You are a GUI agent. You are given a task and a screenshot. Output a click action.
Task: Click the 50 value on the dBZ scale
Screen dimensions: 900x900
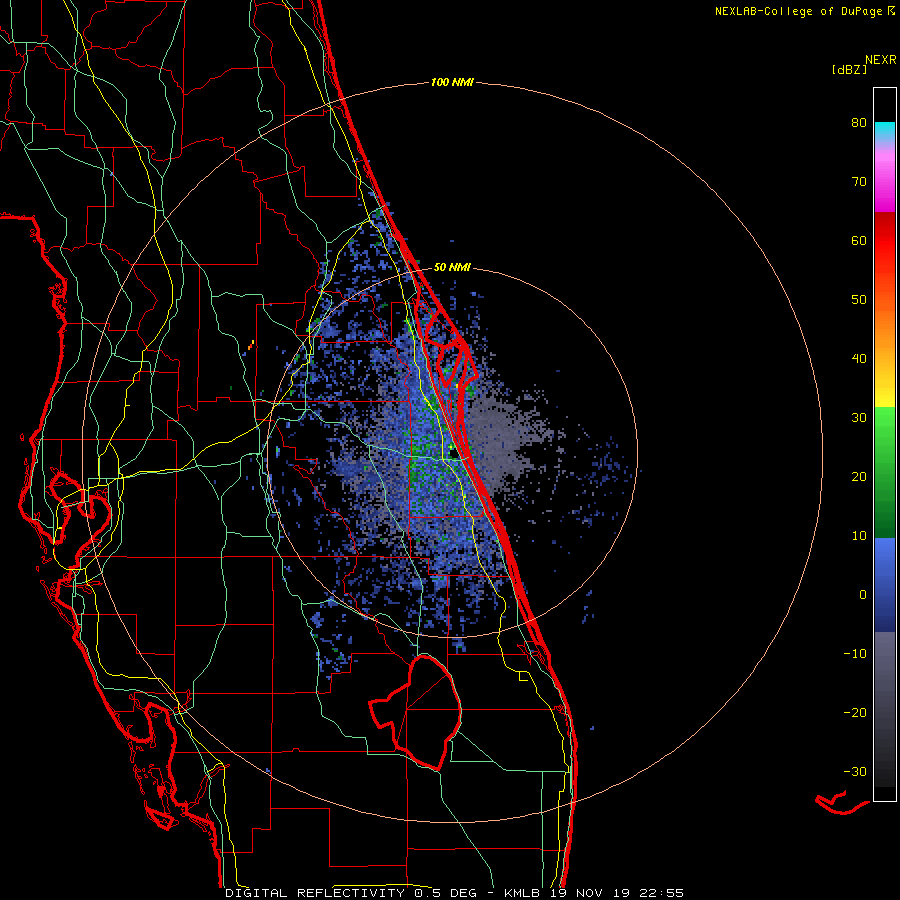point(859,300)
